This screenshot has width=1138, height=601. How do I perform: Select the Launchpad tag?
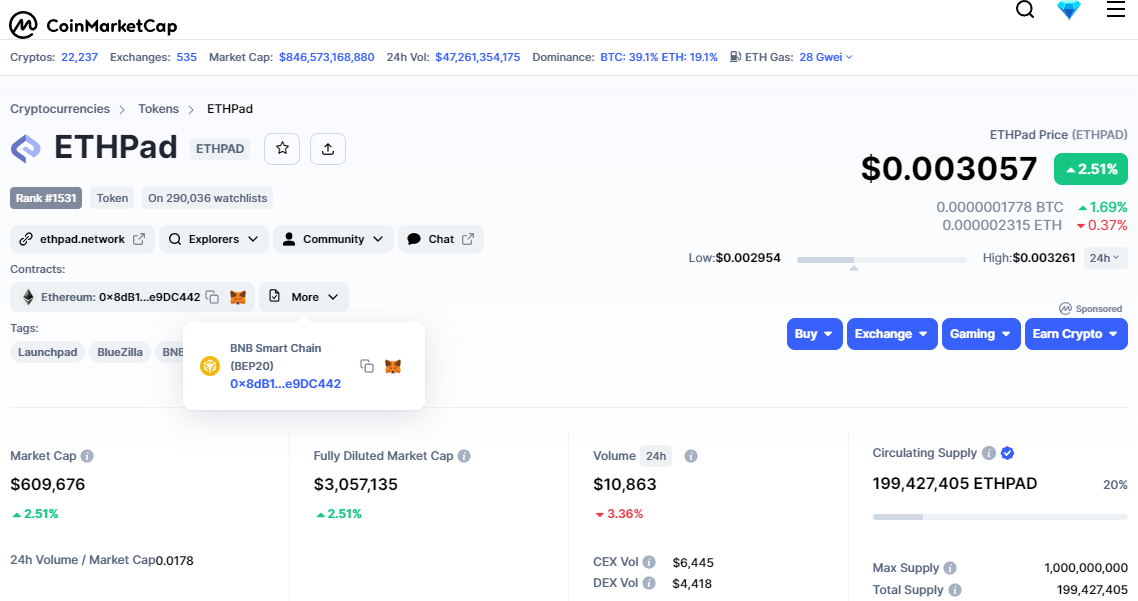click(x=47, y=352)
